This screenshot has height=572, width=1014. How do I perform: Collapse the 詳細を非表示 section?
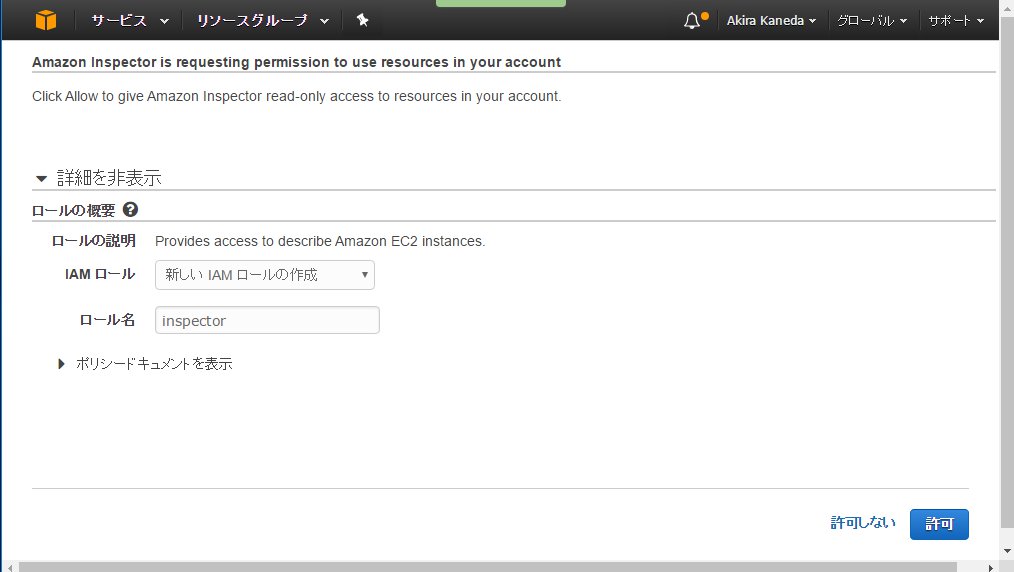98,178
